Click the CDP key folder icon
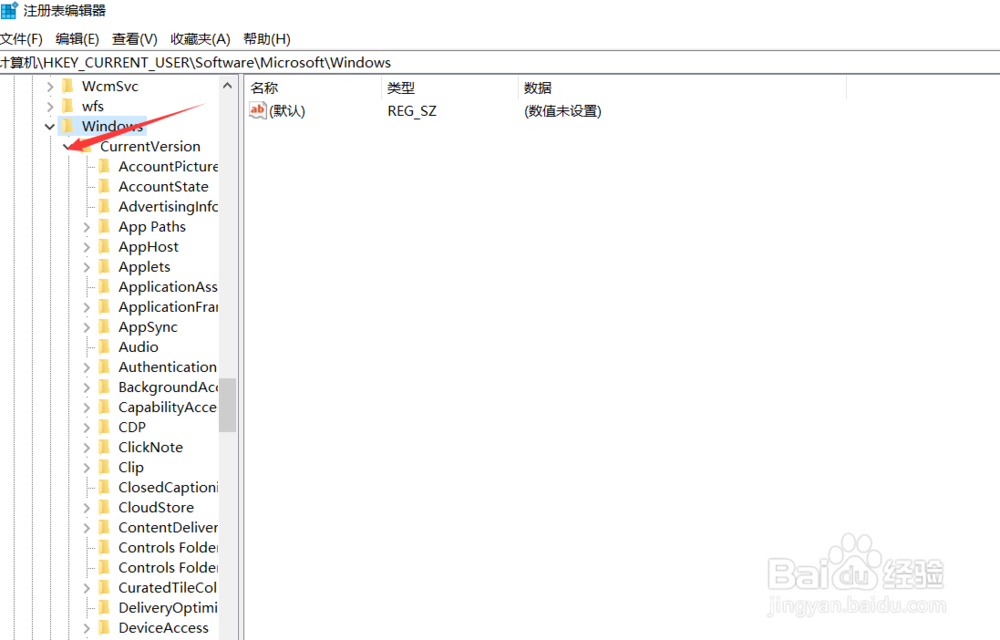 [x=106, y=426]
